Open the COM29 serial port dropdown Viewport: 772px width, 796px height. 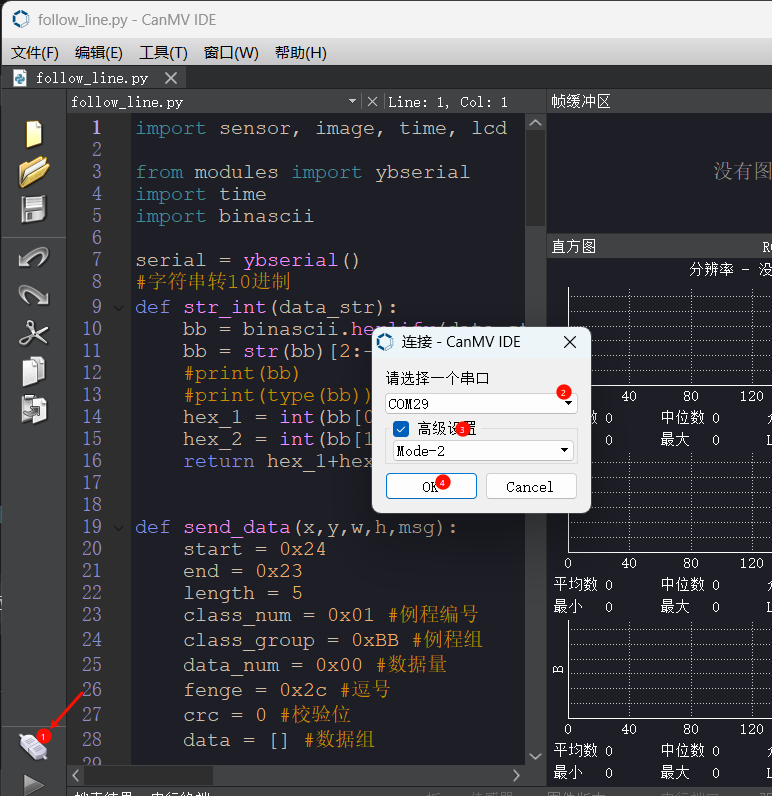pyautogui.click(x=481, y=403)
